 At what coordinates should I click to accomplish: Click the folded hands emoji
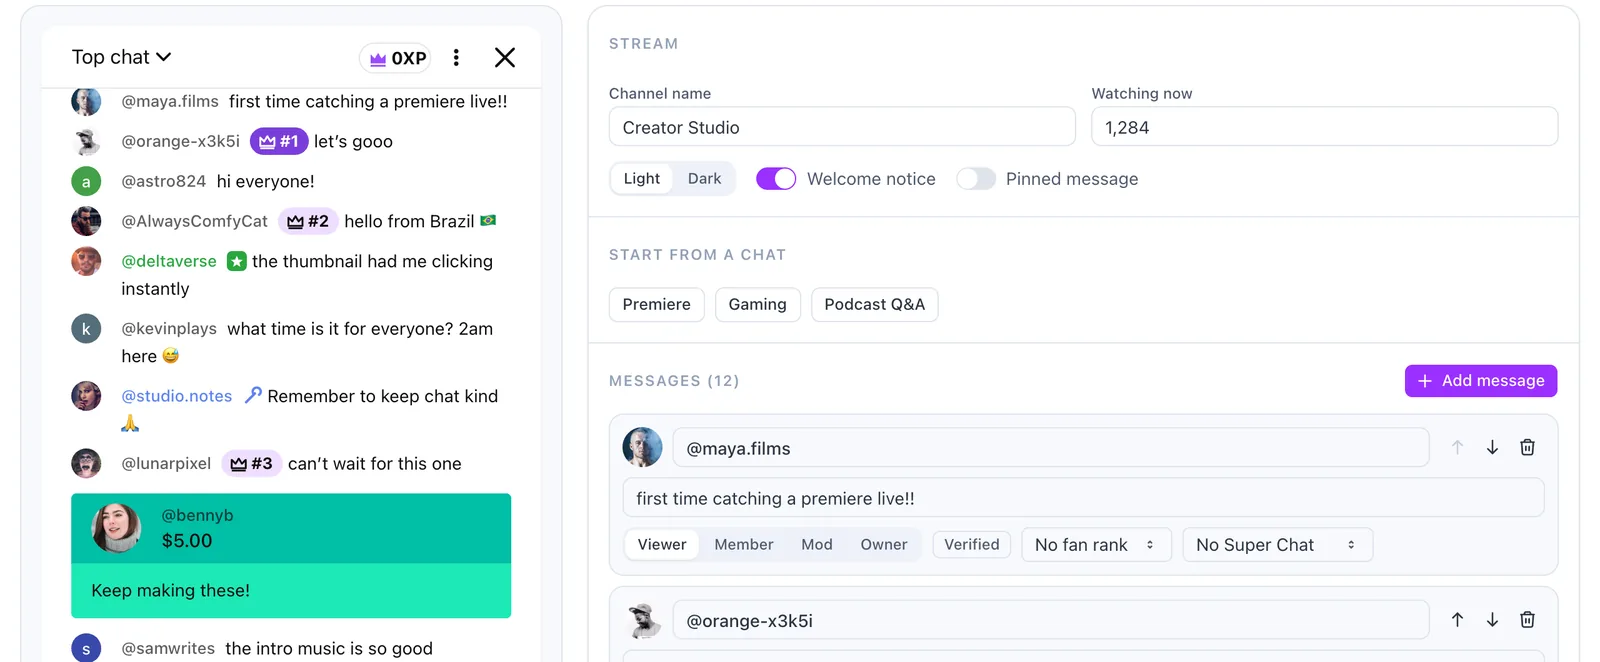(130, 423)
